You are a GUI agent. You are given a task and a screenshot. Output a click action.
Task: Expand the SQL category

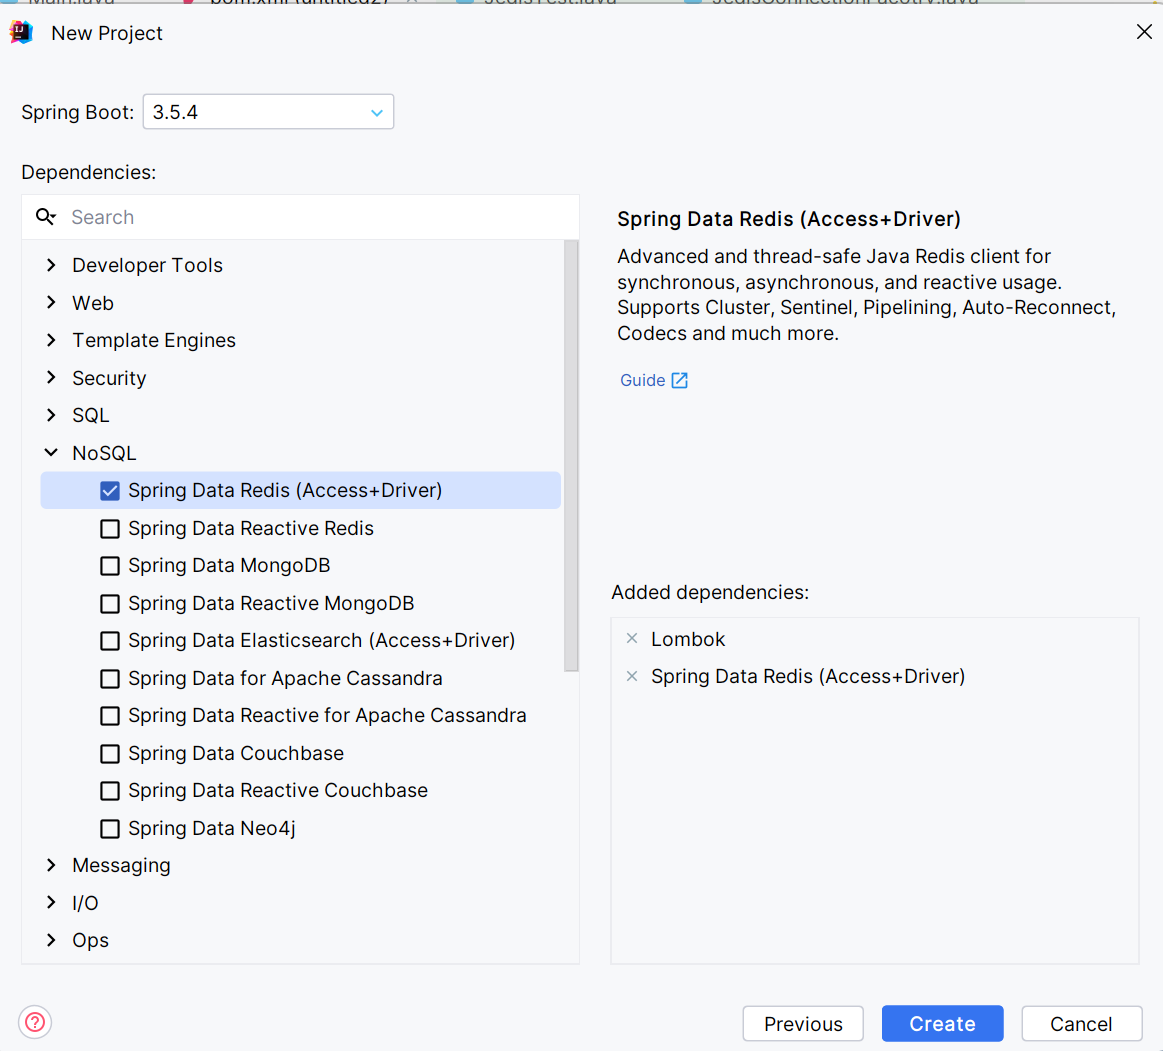[x=51, y=415]
